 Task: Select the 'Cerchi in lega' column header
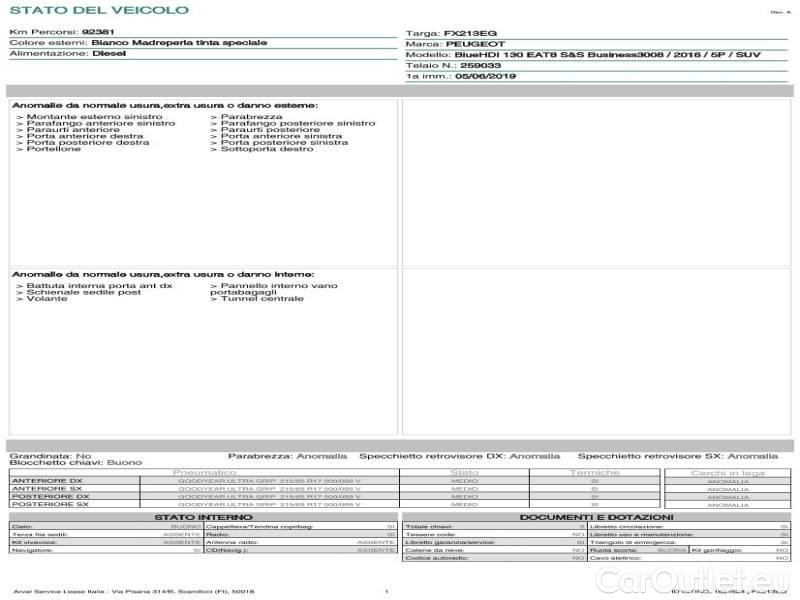click(x=728, y=473)
